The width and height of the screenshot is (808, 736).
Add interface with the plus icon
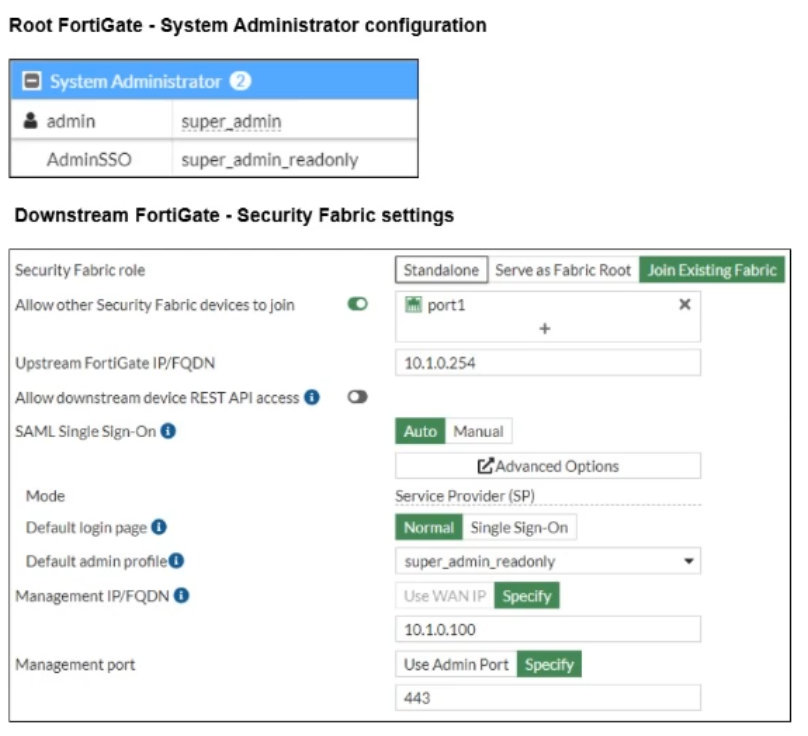545,328
